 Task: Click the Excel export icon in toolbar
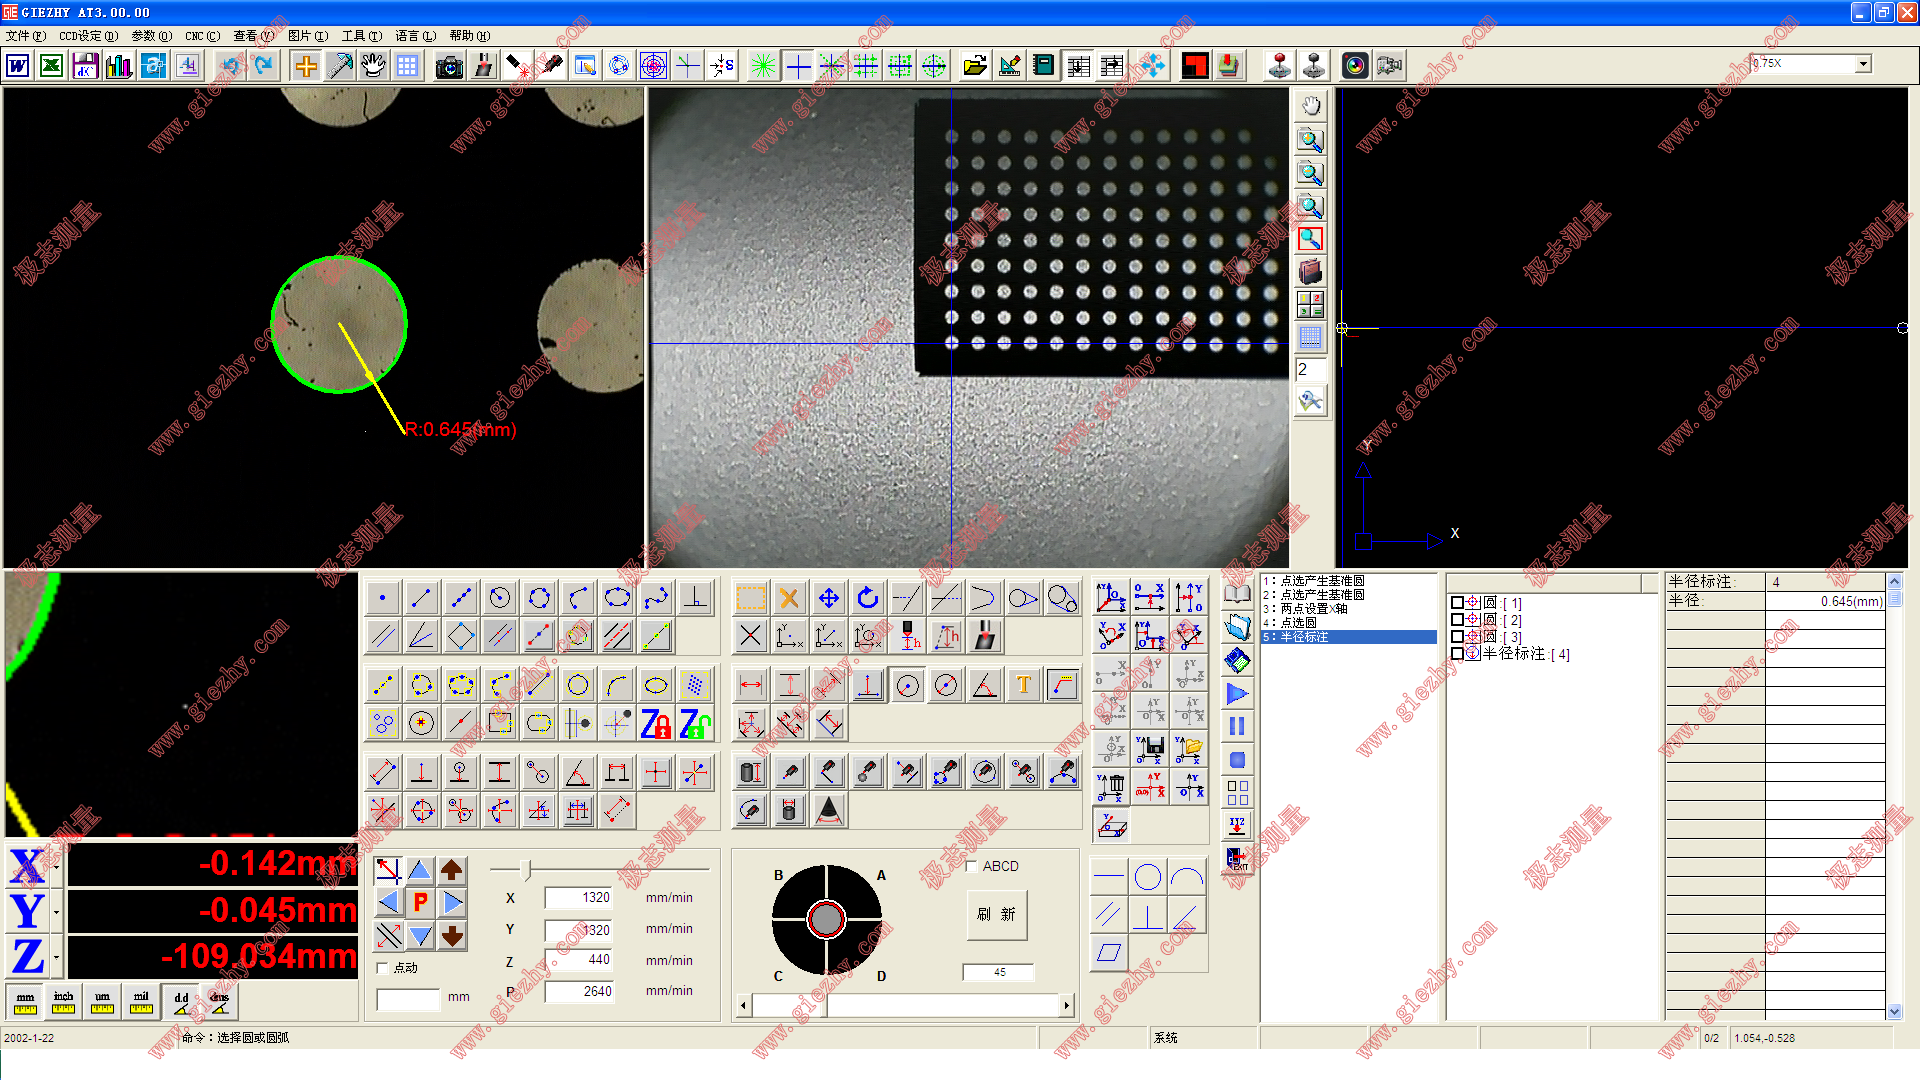click(52, 66)
